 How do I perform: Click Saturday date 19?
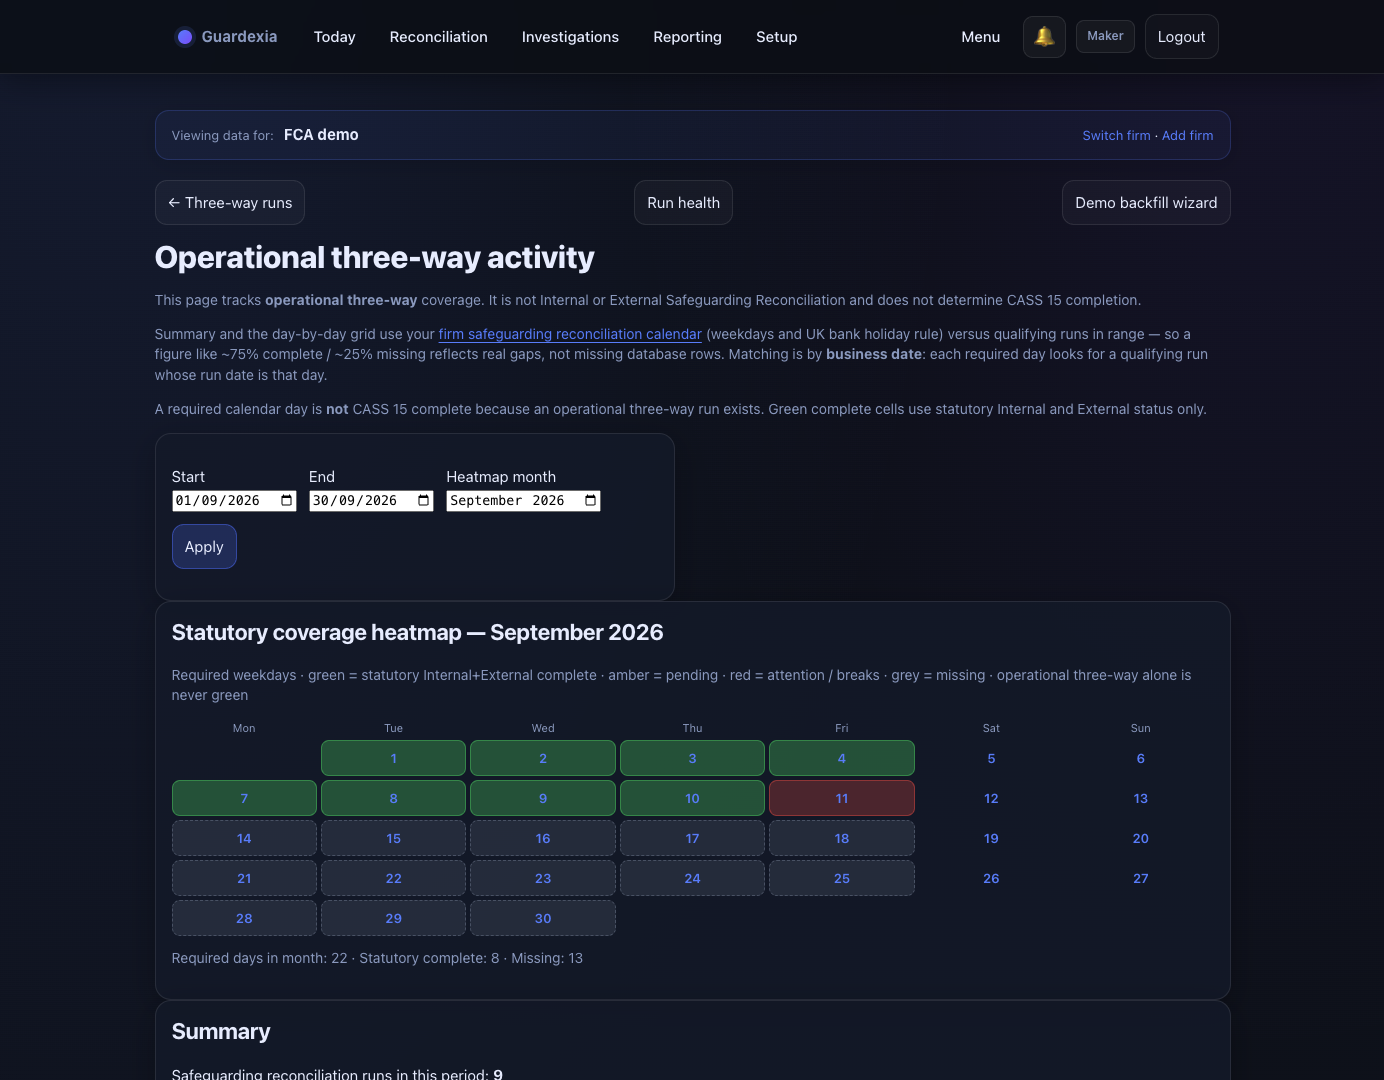pos(991,838)
